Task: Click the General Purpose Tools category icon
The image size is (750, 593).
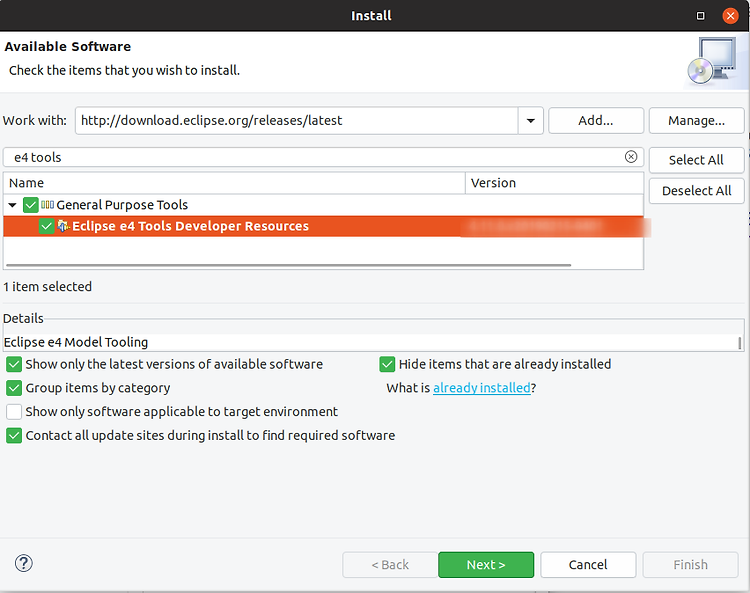Action: (x=47, y=205)
